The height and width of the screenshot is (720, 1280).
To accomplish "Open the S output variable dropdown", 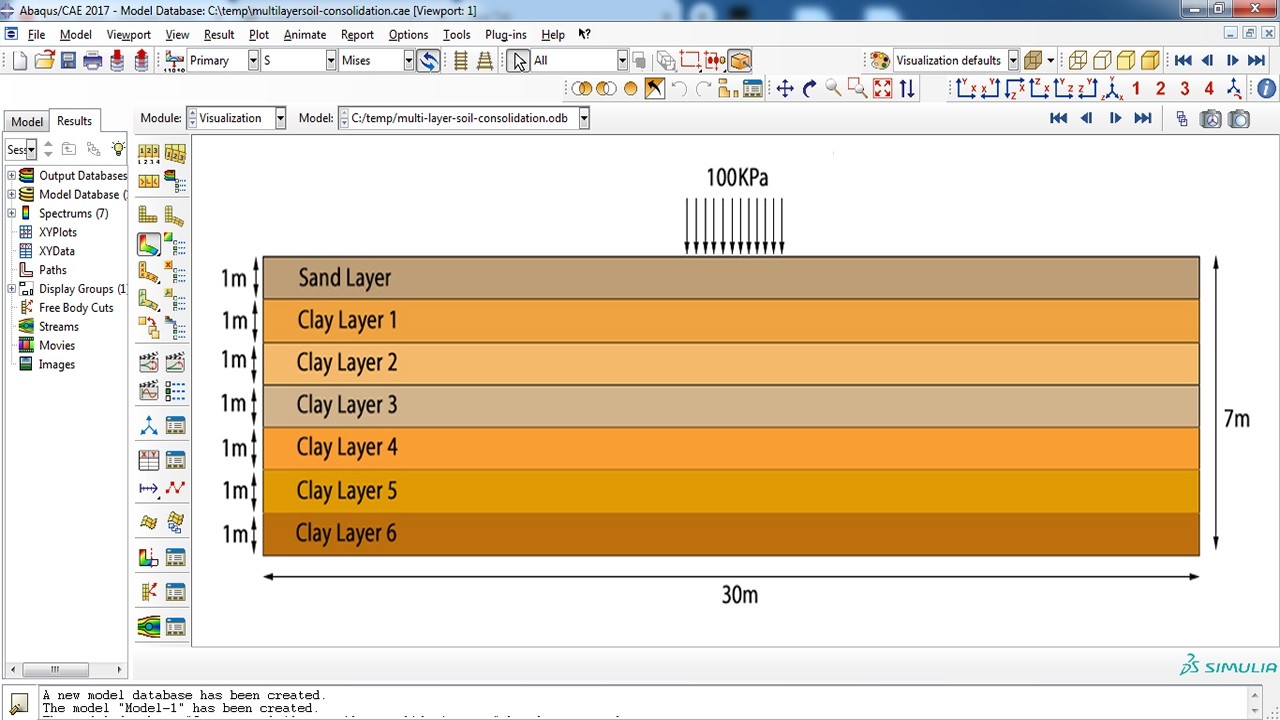I will 330,60.
